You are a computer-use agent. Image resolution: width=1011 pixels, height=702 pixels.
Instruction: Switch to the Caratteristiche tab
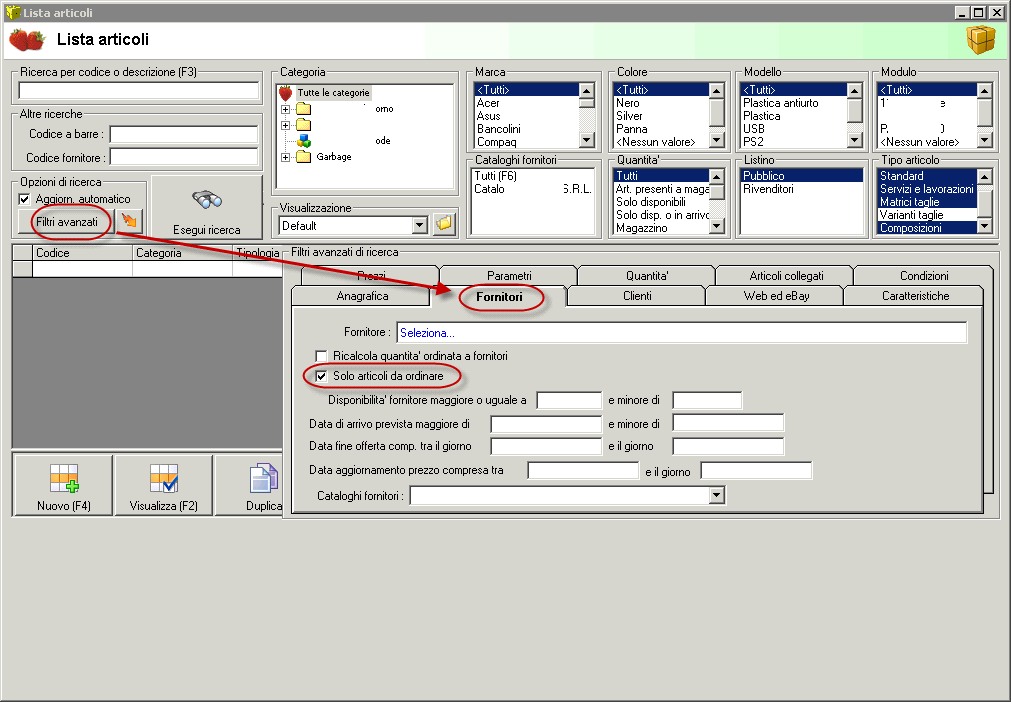(x=916, y=296)
